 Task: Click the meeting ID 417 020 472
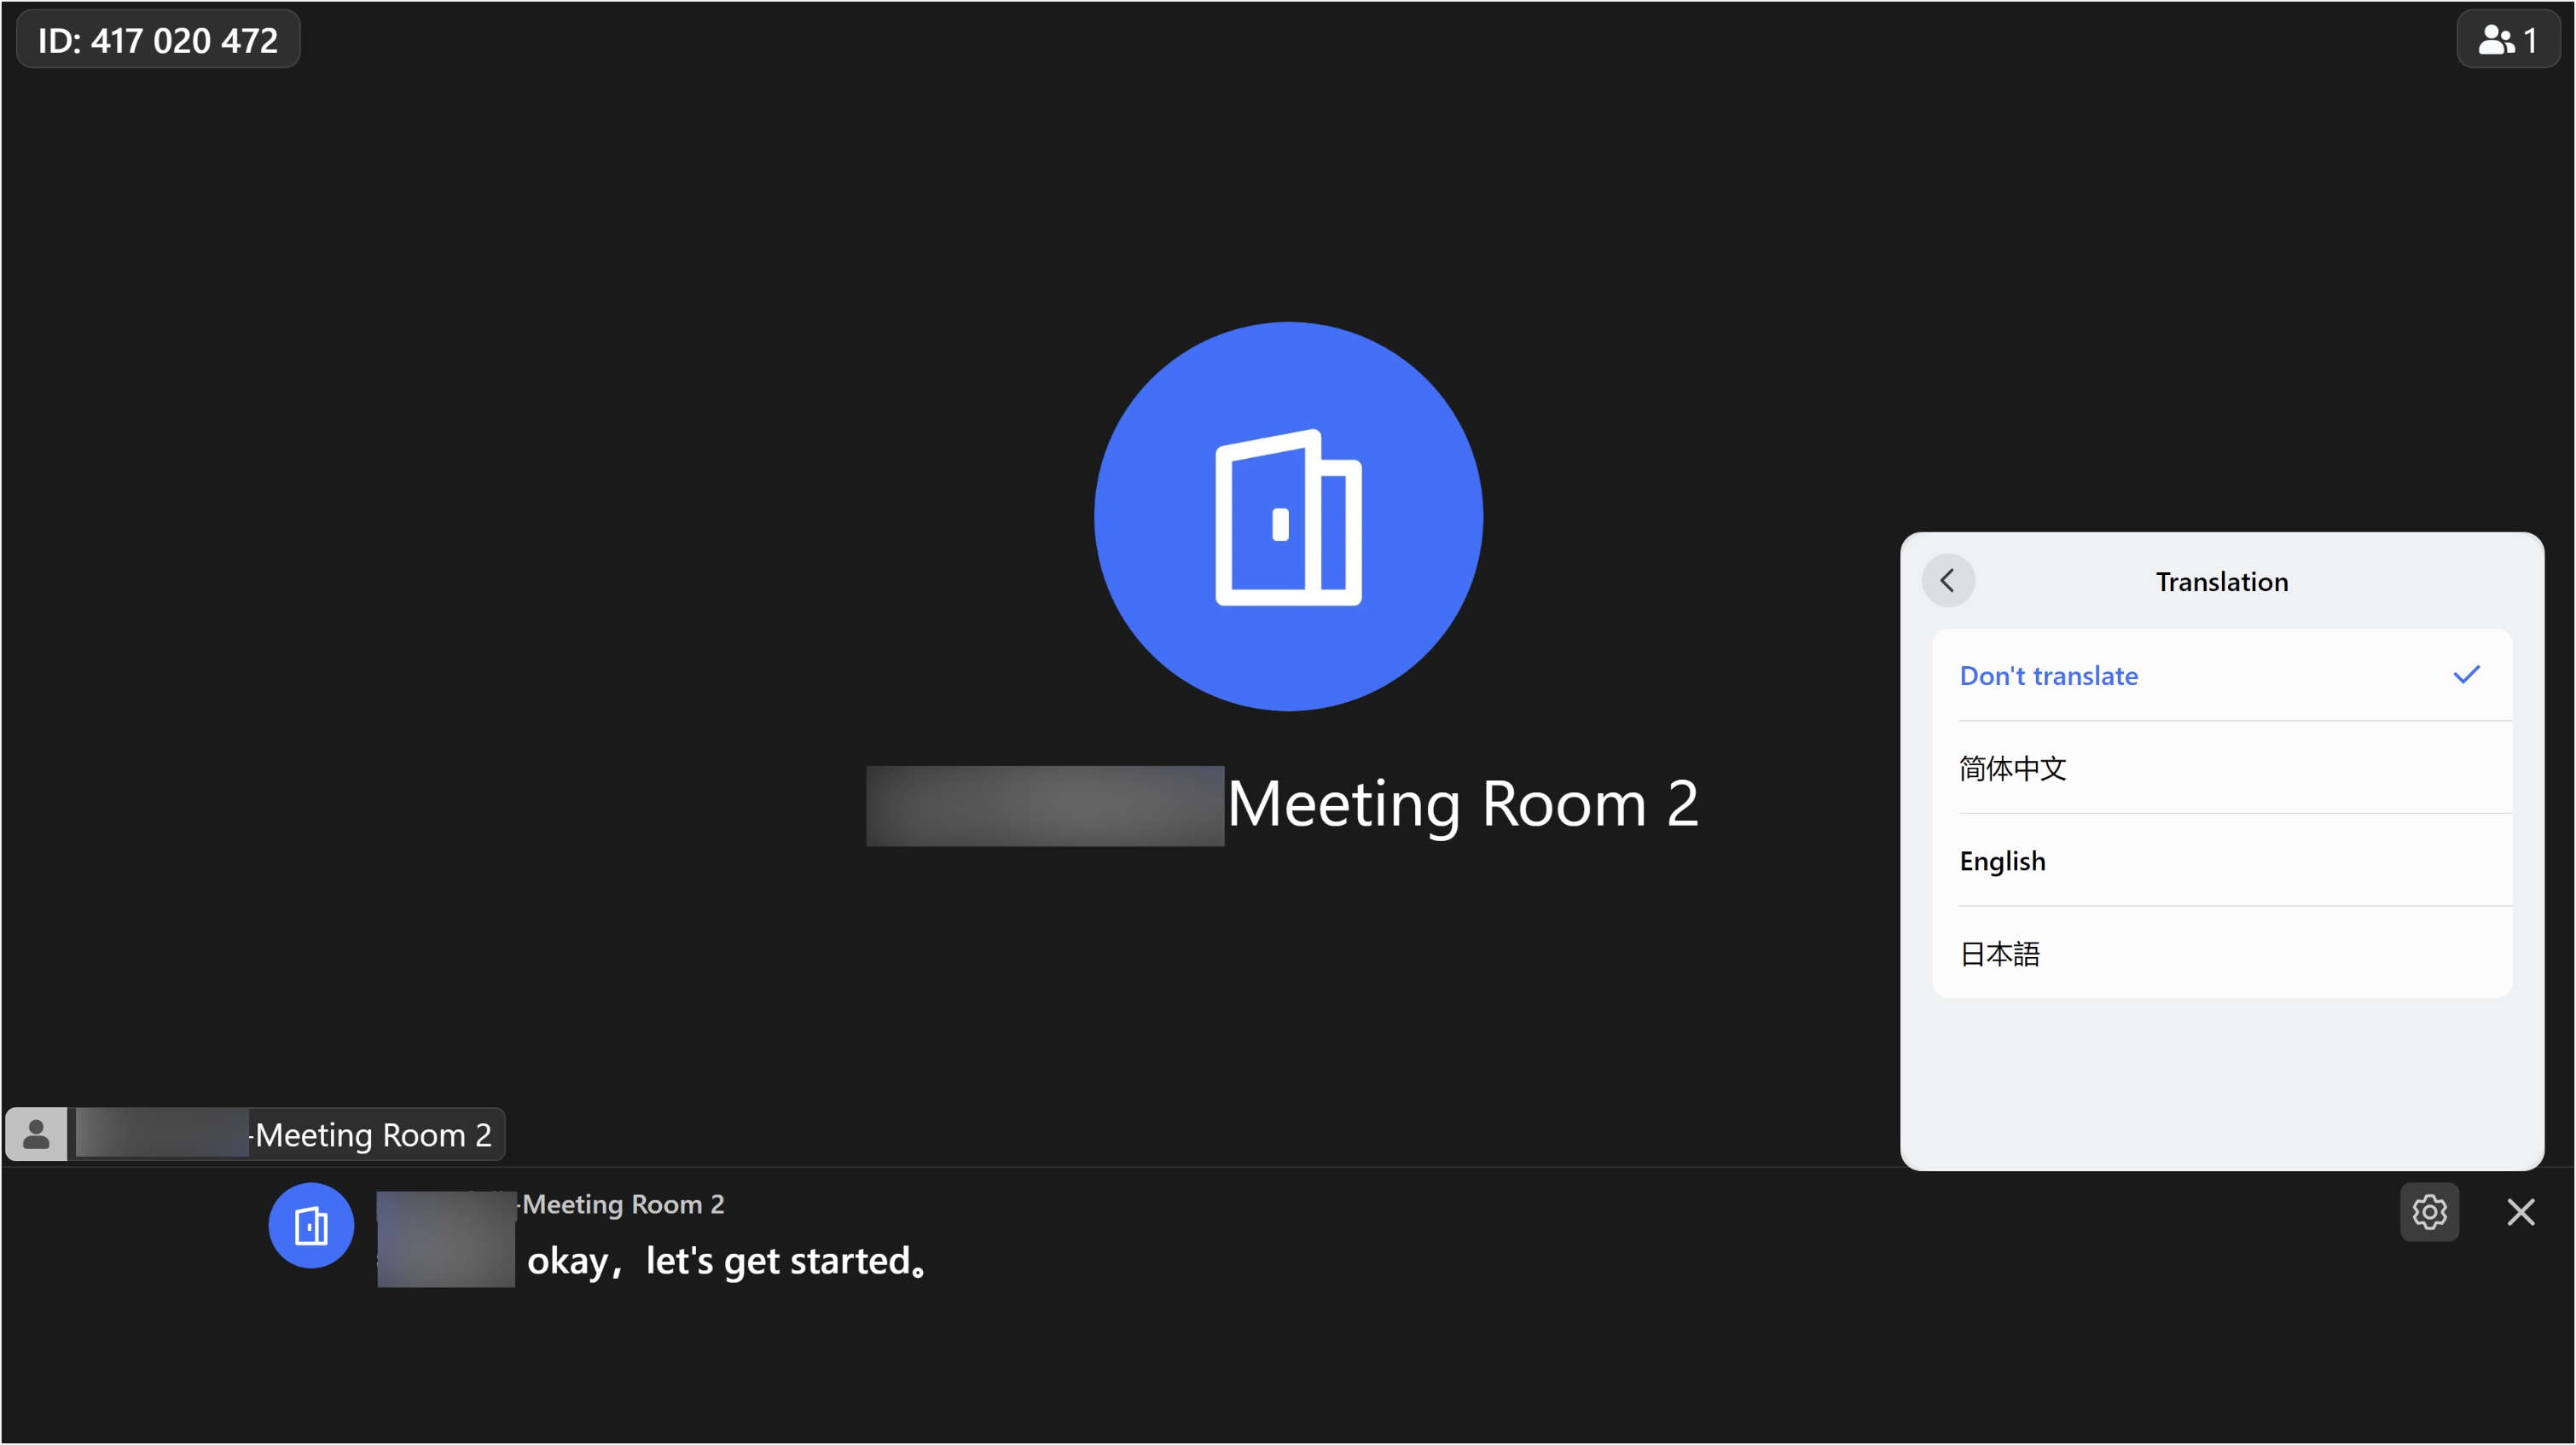158,39
